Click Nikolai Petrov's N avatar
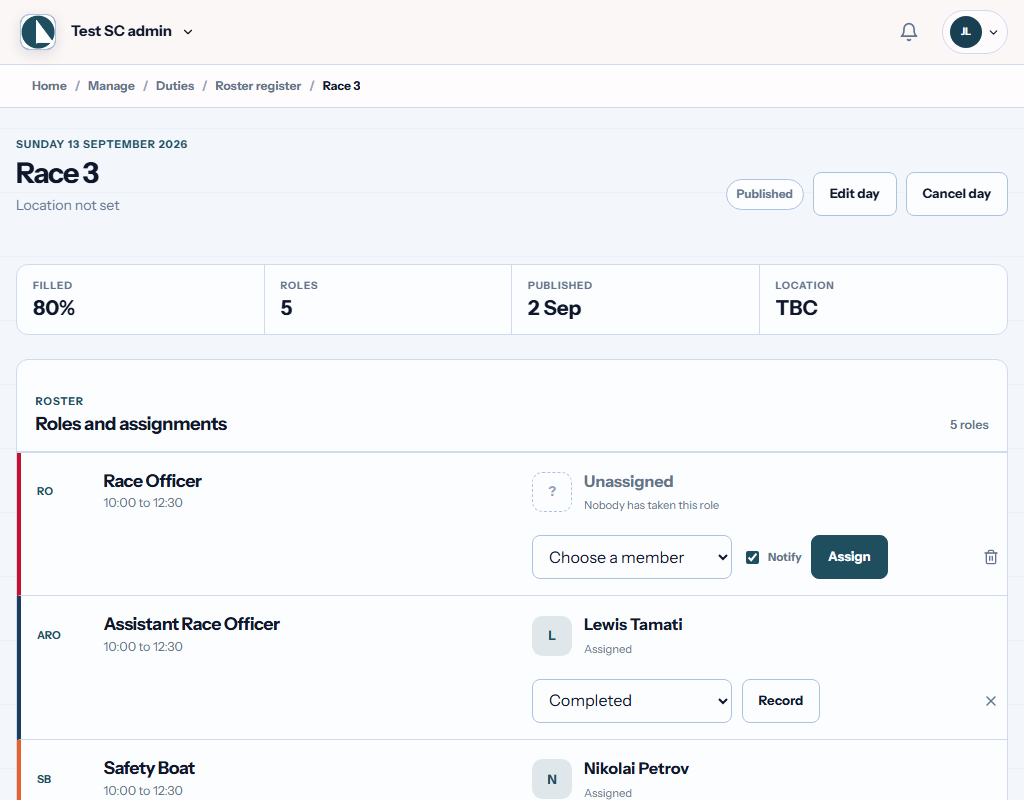Image resolution: width=1024 pixels, height=800 pixels. tap(552, 779)
